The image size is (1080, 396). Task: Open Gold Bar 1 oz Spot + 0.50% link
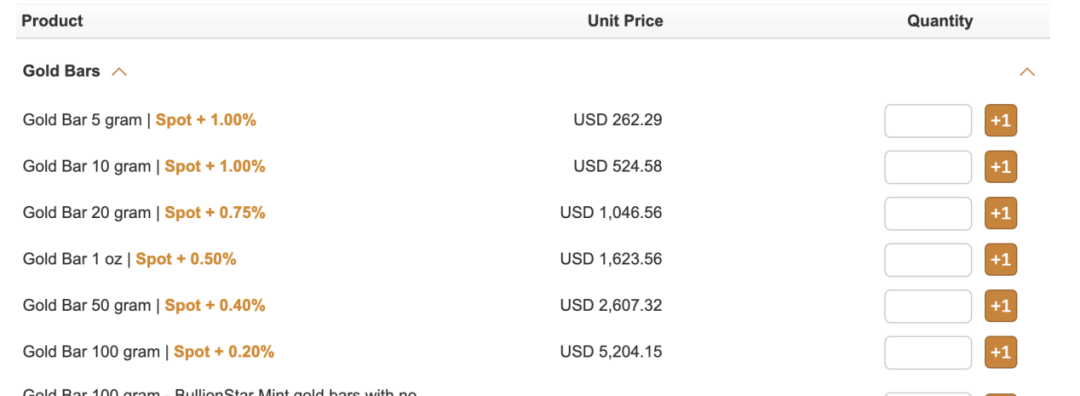(186, 259)
